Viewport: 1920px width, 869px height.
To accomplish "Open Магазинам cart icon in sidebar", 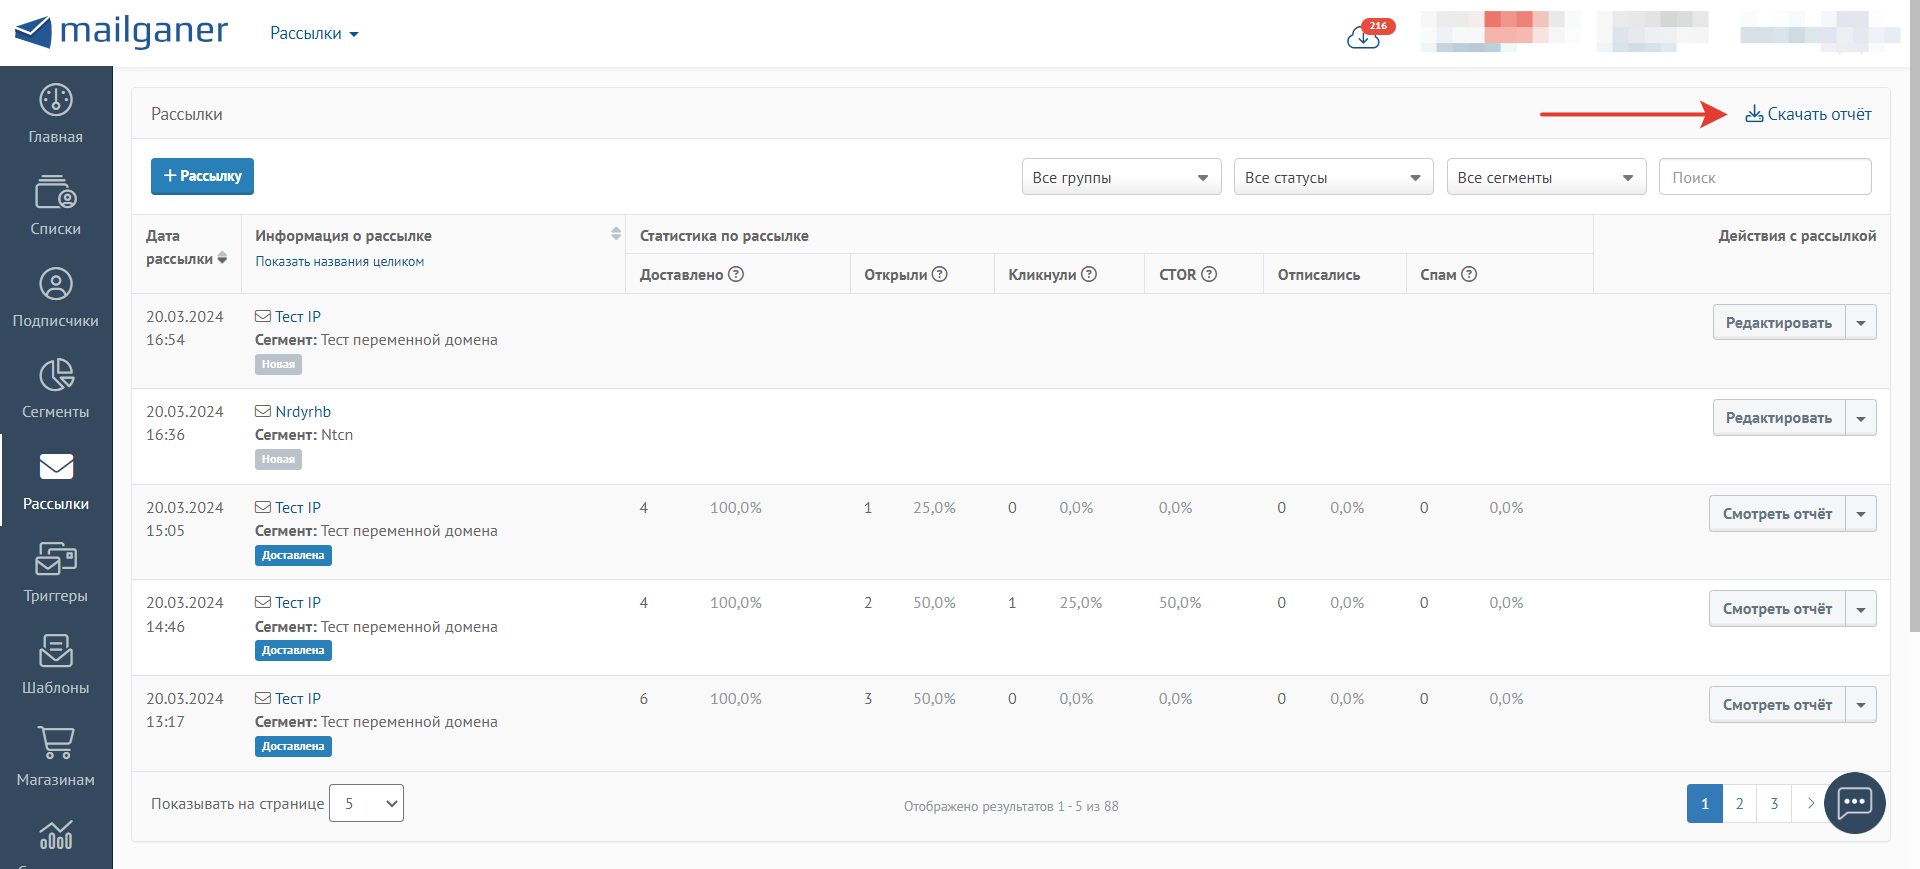I will pos(56,742).
